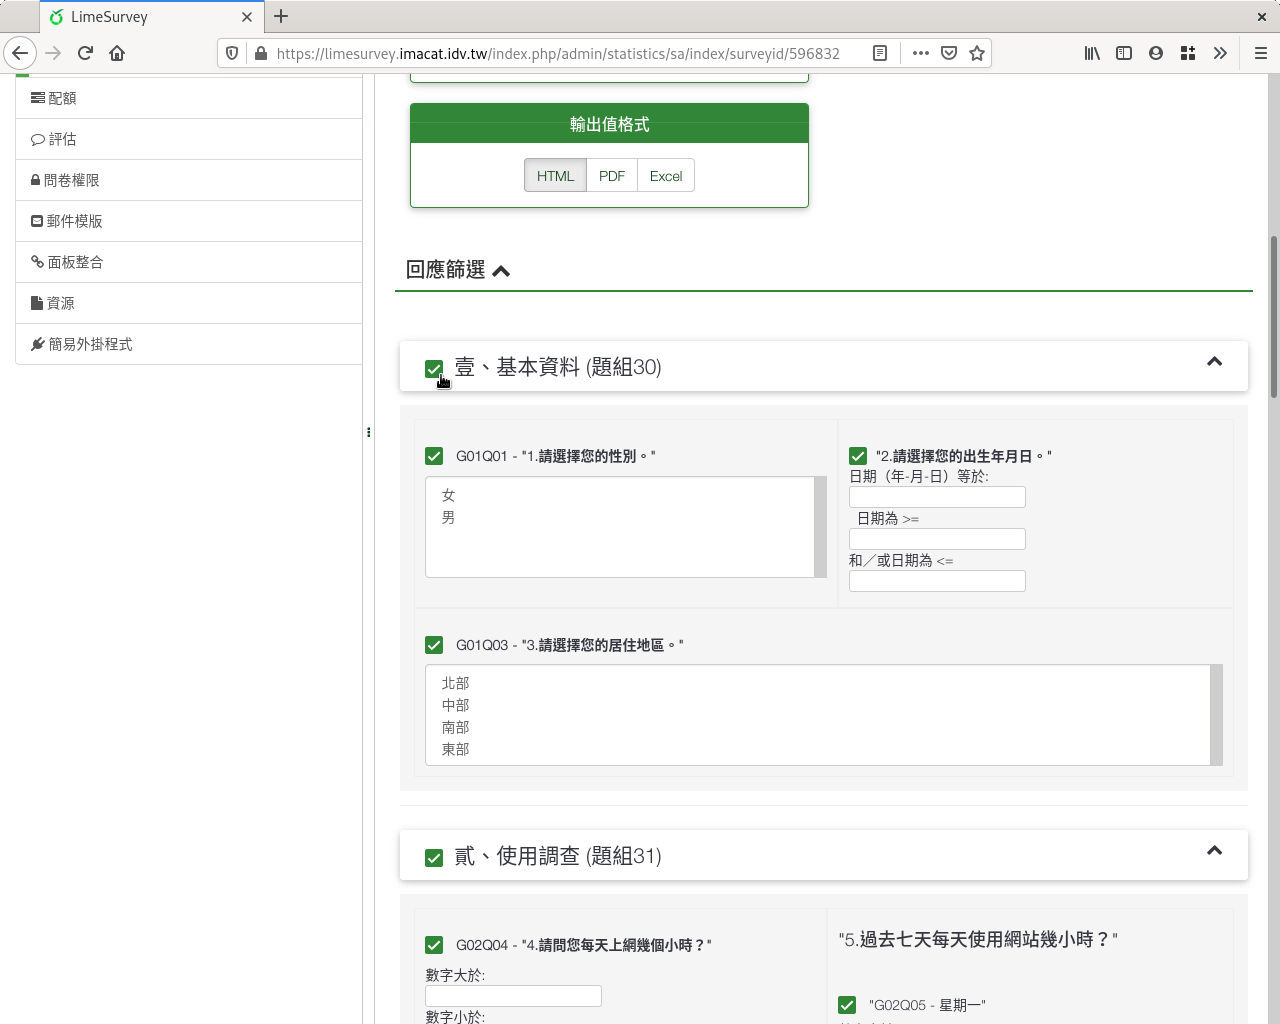Toggle checkbox for 壹、基本資料 group
This screenshot has height=1024, width=1280.
click(x=434, y=369)
